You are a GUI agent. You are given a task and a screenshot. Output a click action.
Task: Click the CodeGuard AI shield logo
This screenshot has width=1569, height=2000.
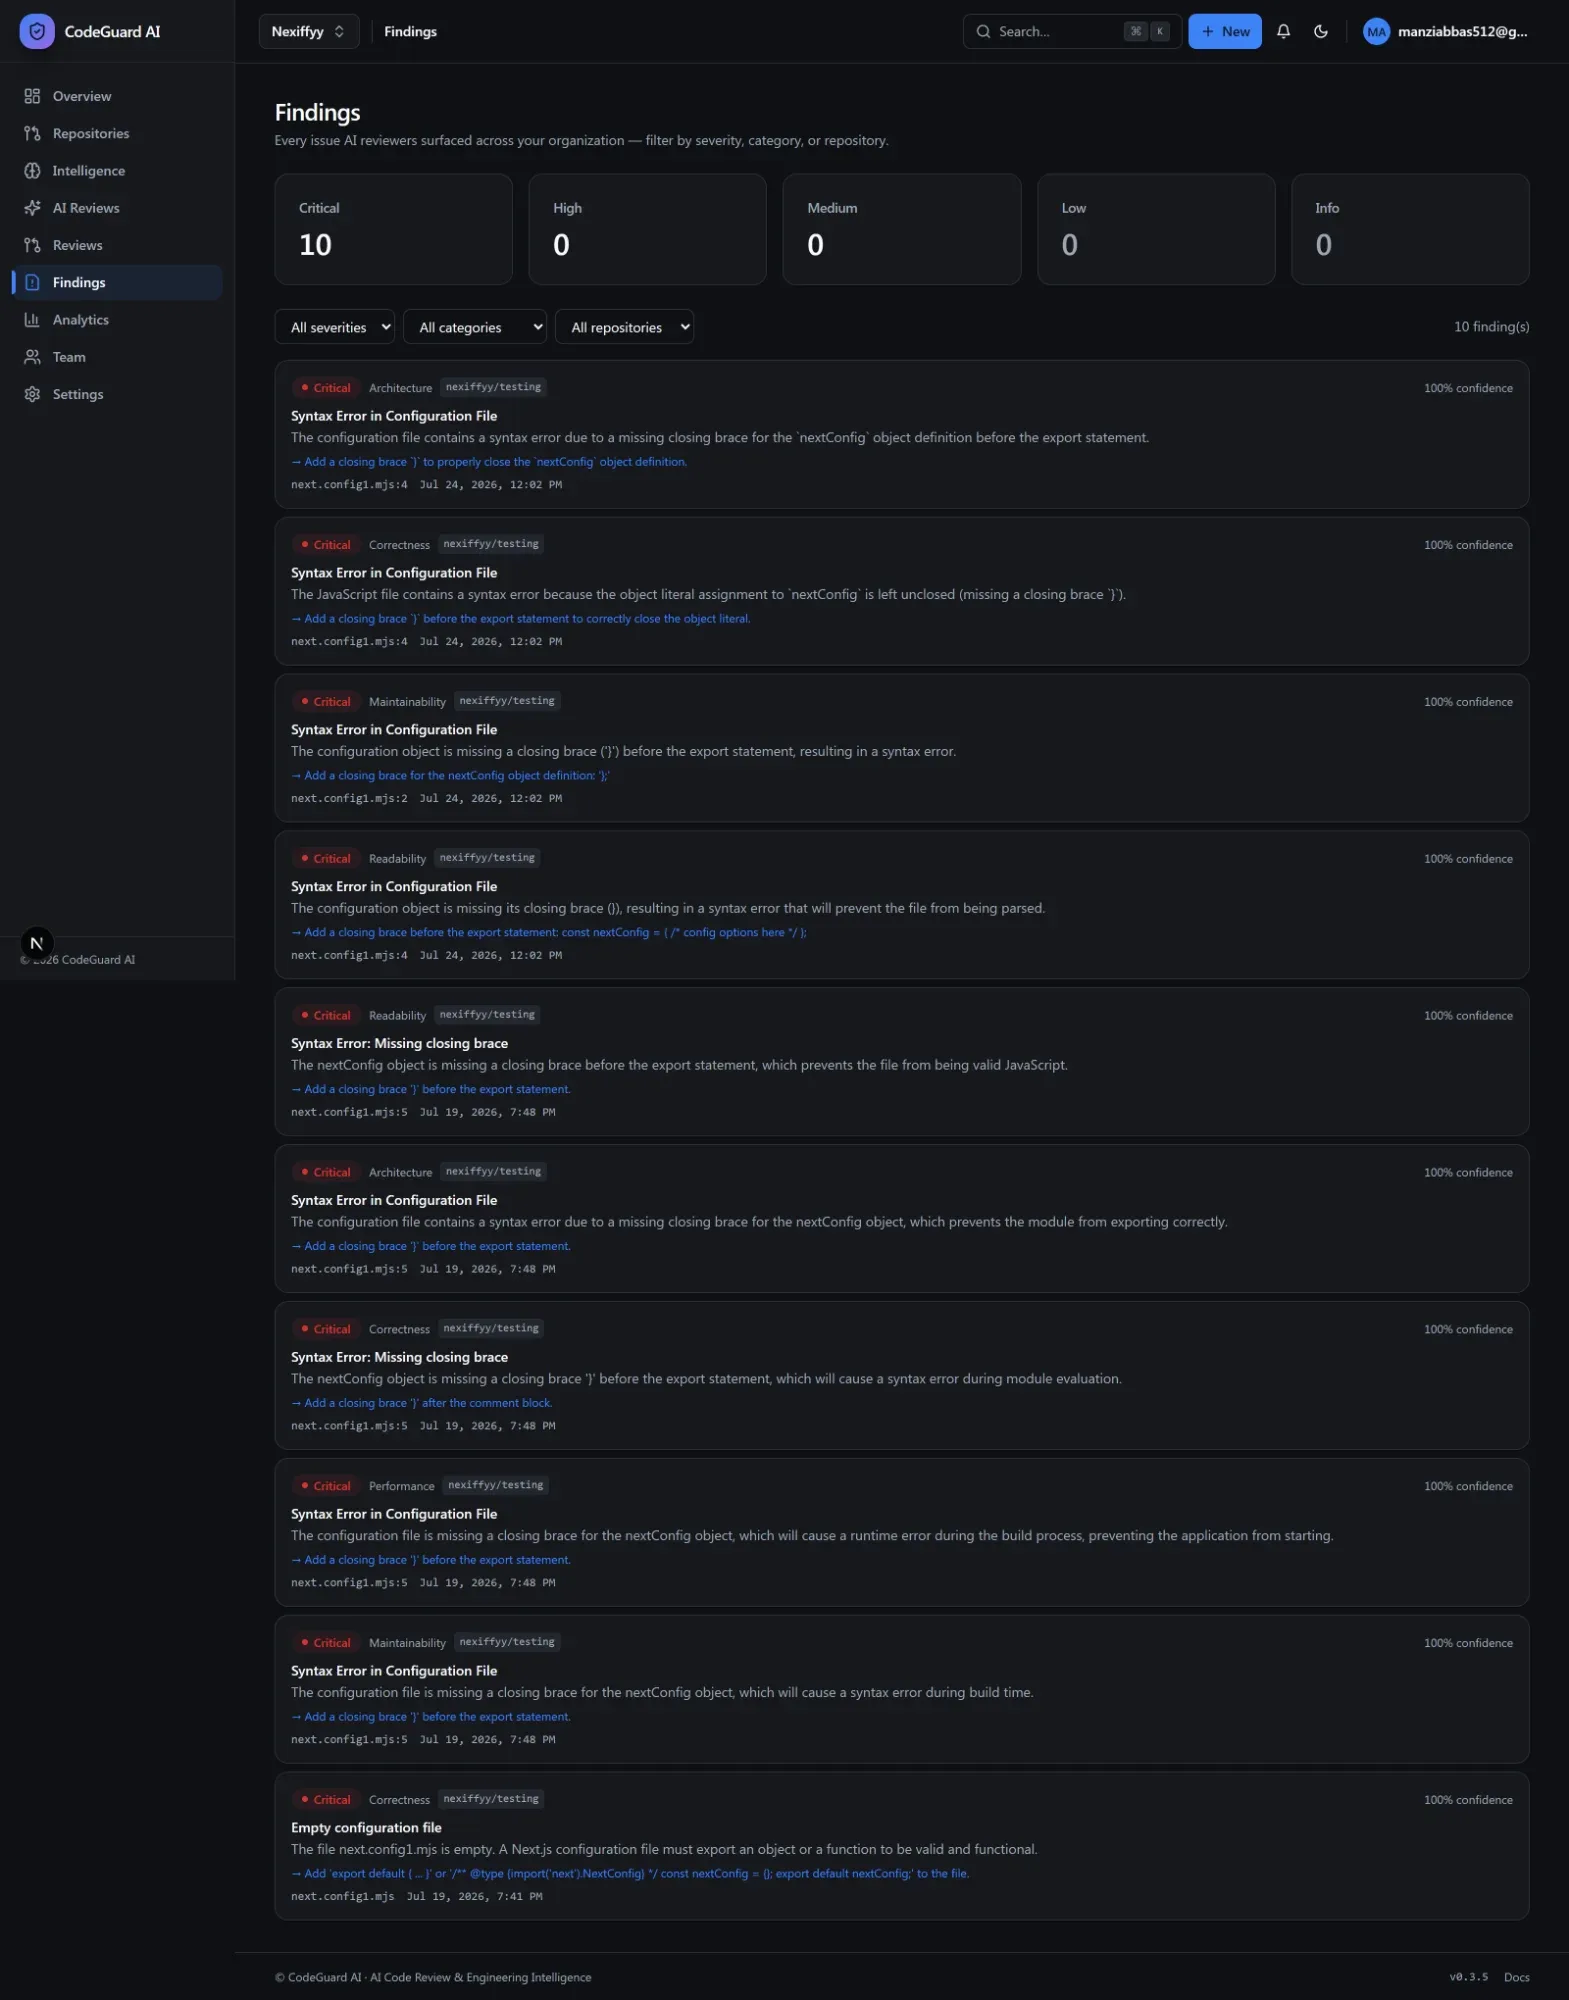click(x=37, y=31)
